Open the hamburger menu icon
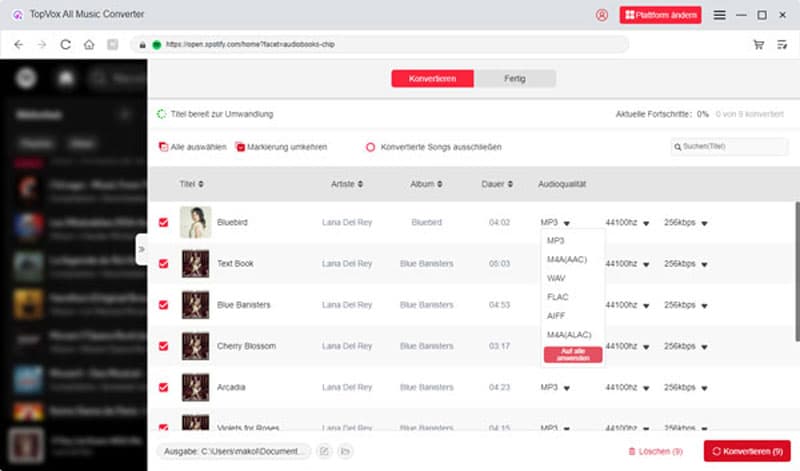This screenshot has width=800, height=471. (719, 15)
